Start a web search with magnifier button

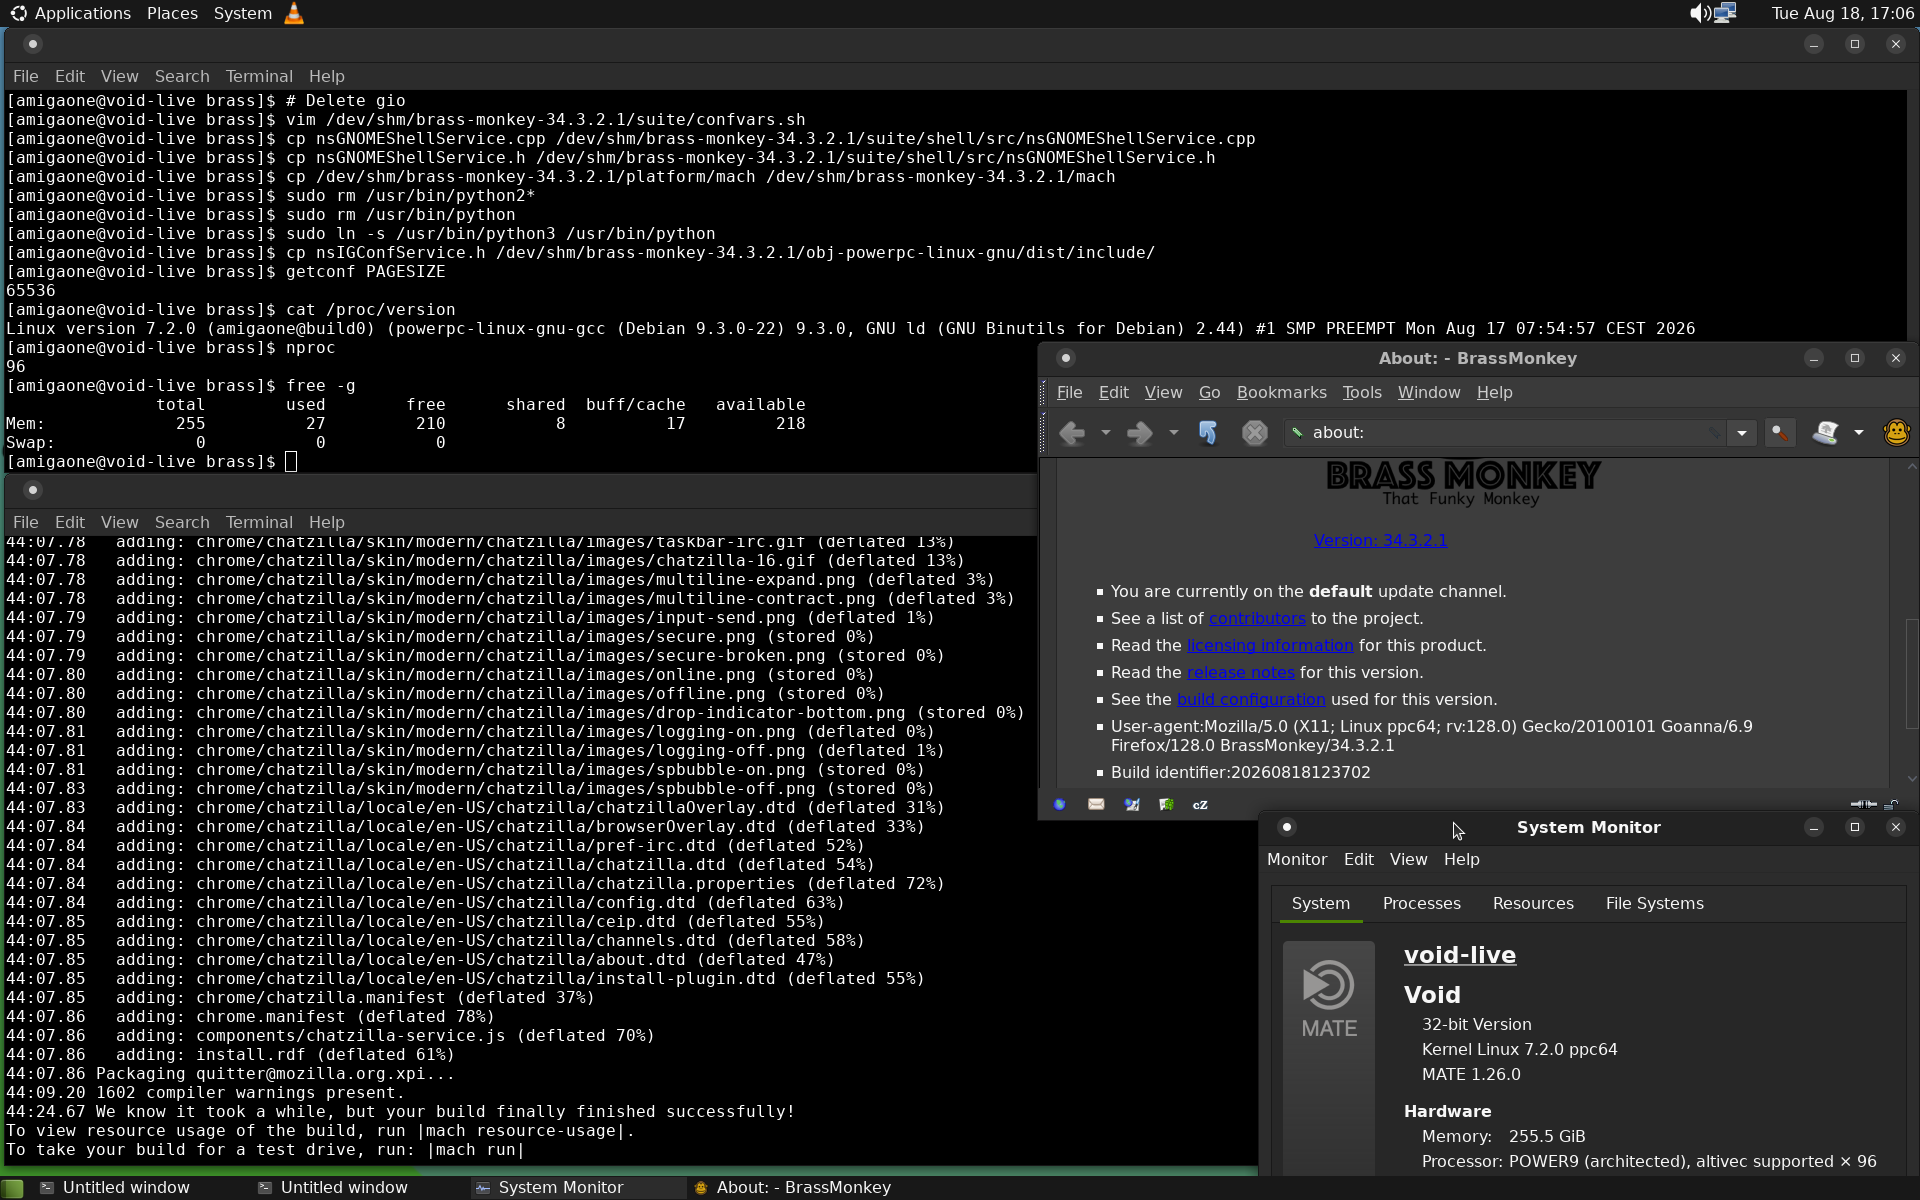(1780, 433)
